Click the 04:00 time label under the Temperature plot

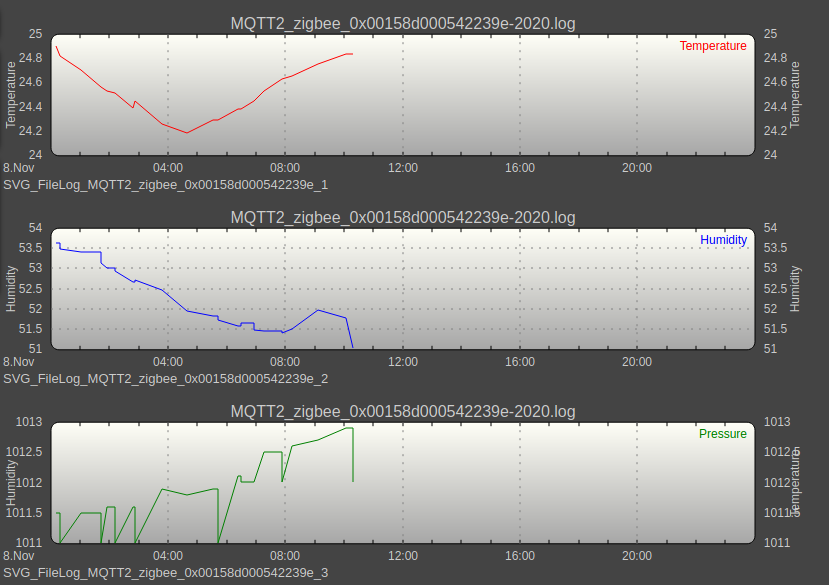click(x=168, y=168)
